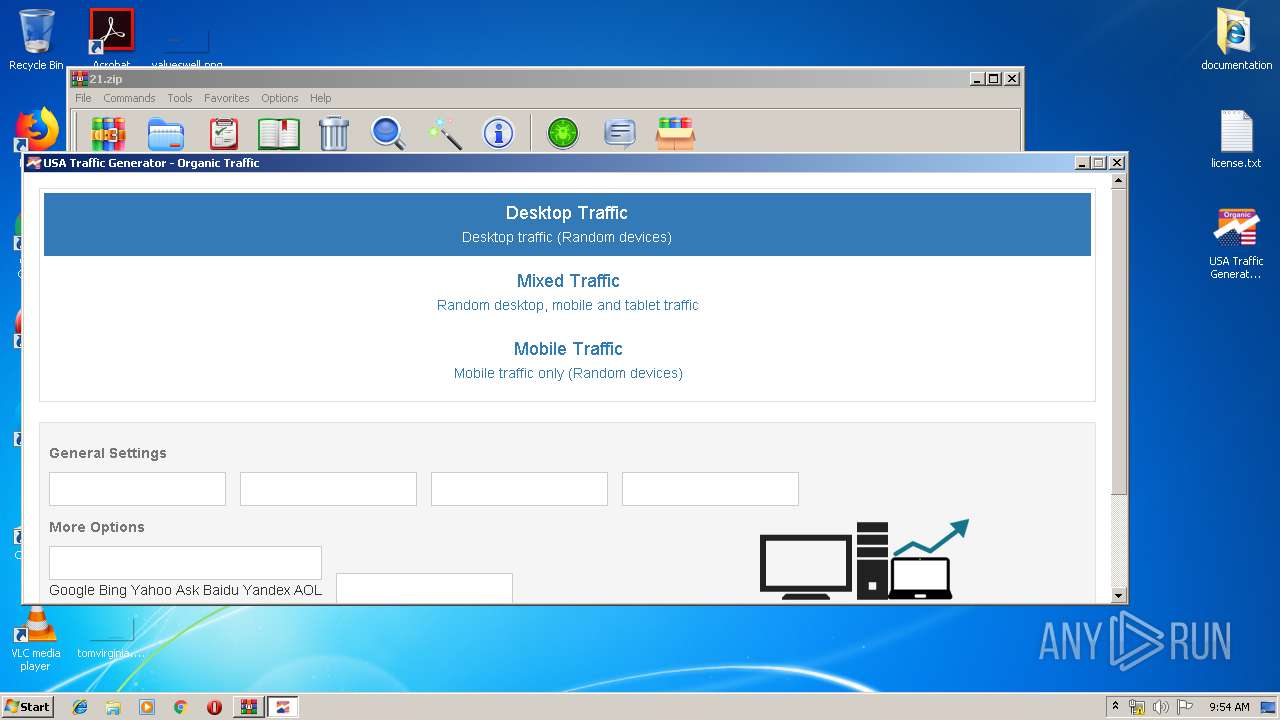Show hidden system tray icons
The image size is (1280, 720).
pyautogui.click(x=1116, y=707)
